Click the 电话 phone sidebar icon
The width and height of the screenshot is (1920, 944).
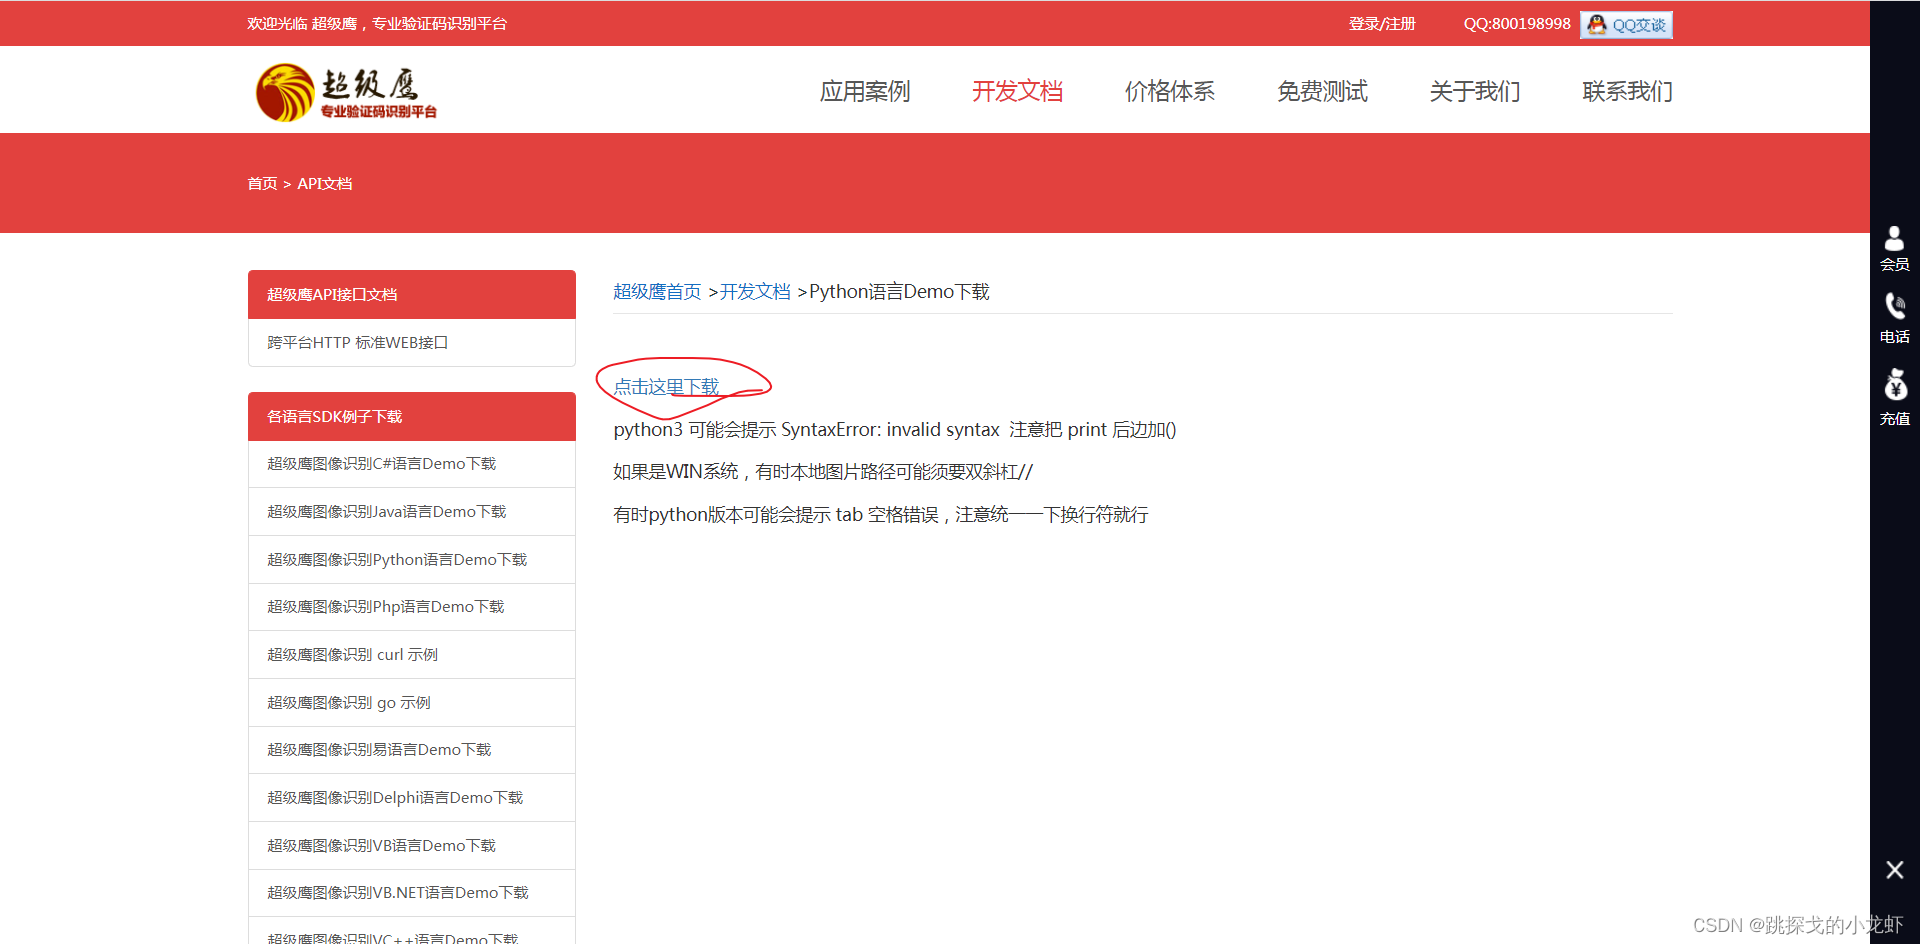(x=1894, y=318)
